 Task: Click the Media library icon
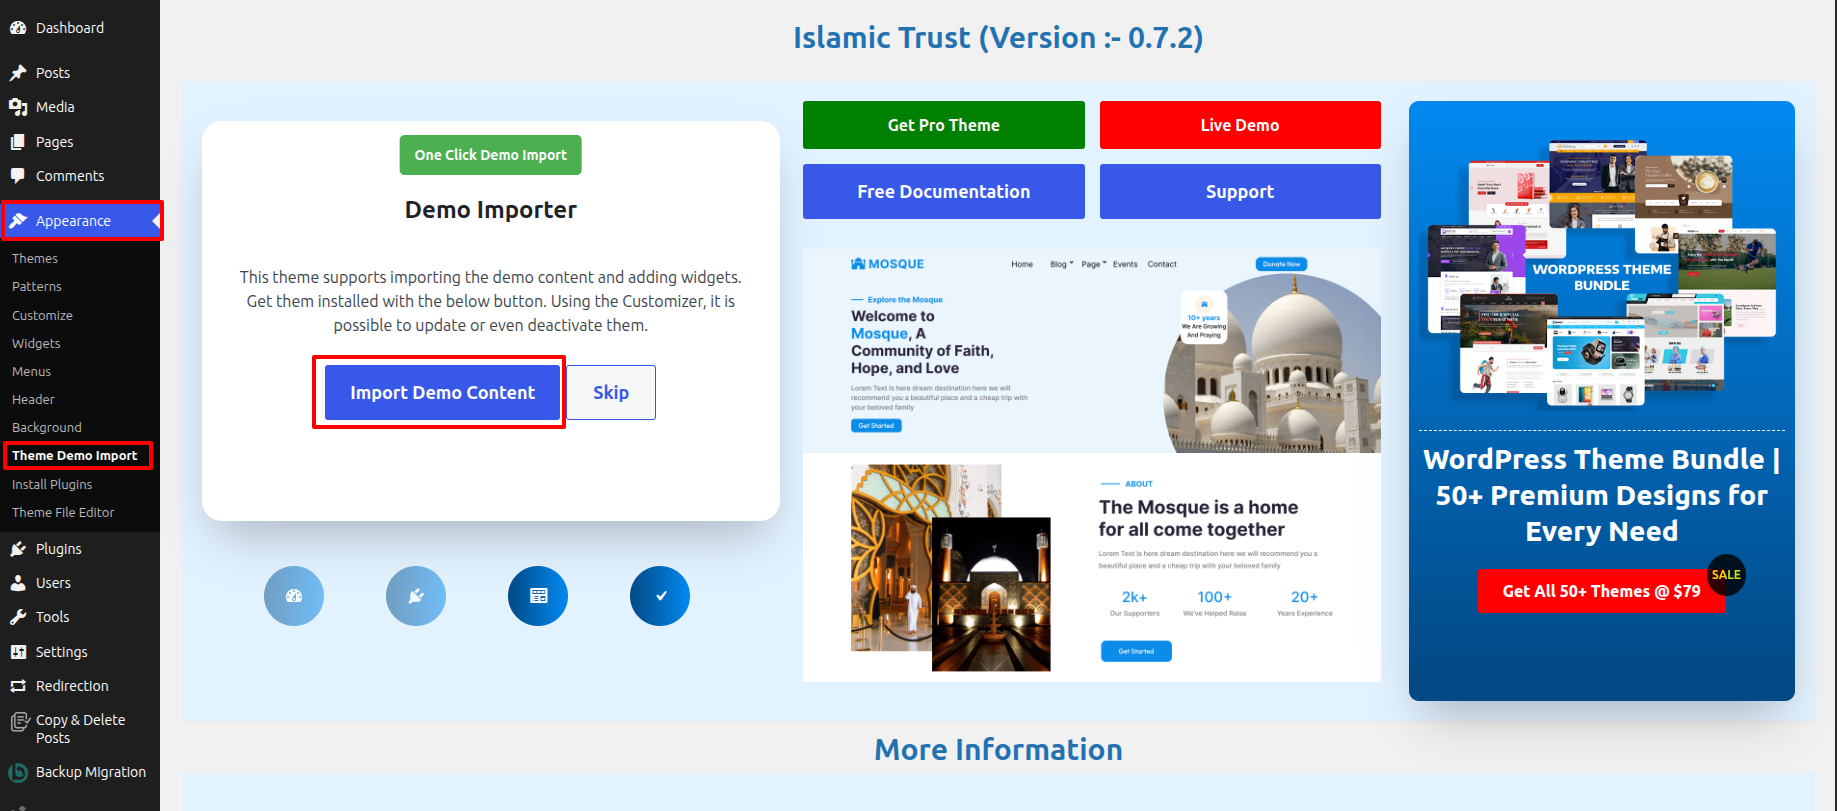pyautogui.click(x=18, y=107)
